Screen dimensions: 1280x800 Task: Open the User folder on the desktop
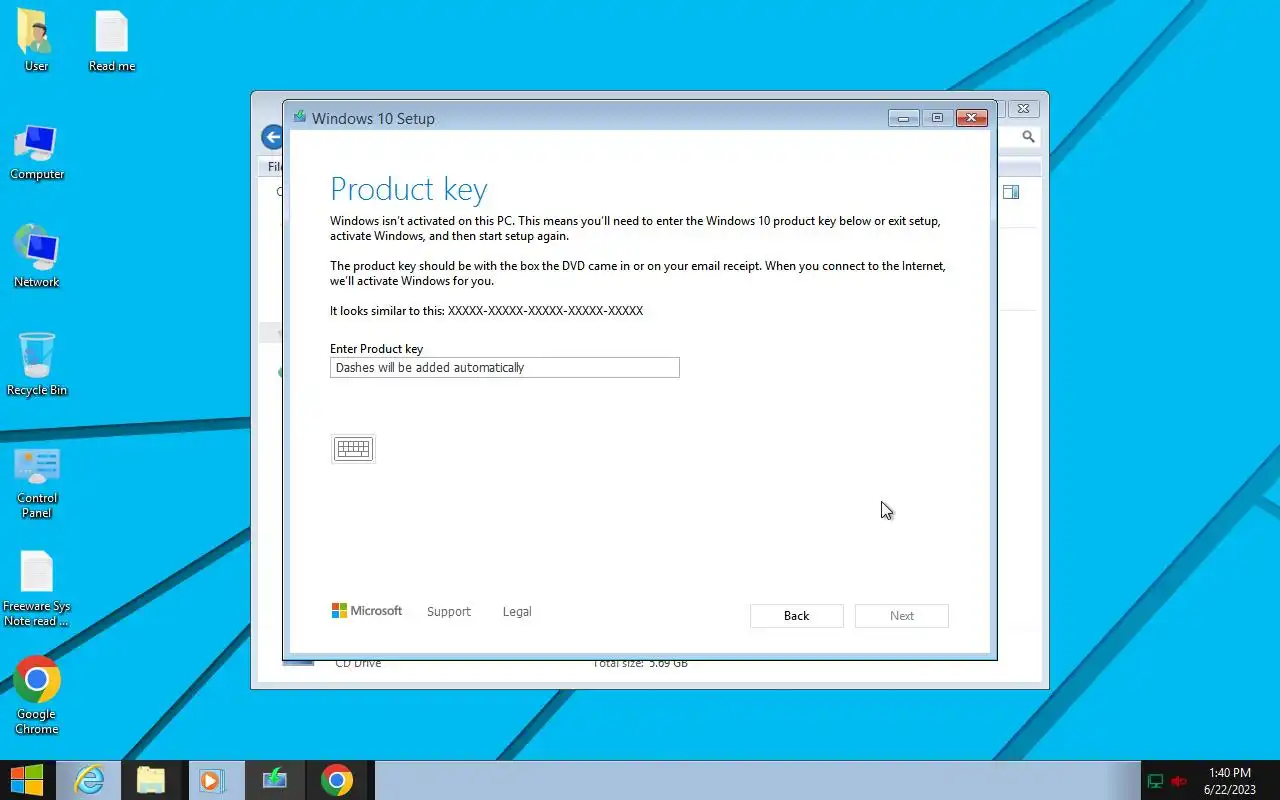(x=36, y=41)
